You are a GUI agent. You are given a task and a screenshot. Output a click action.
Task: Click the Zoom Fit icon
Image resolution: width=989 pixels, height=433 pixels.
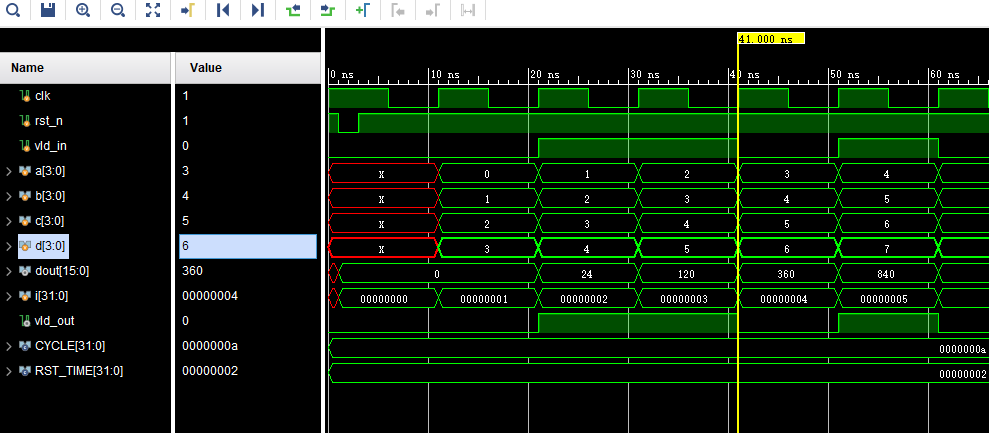[153, 10]
